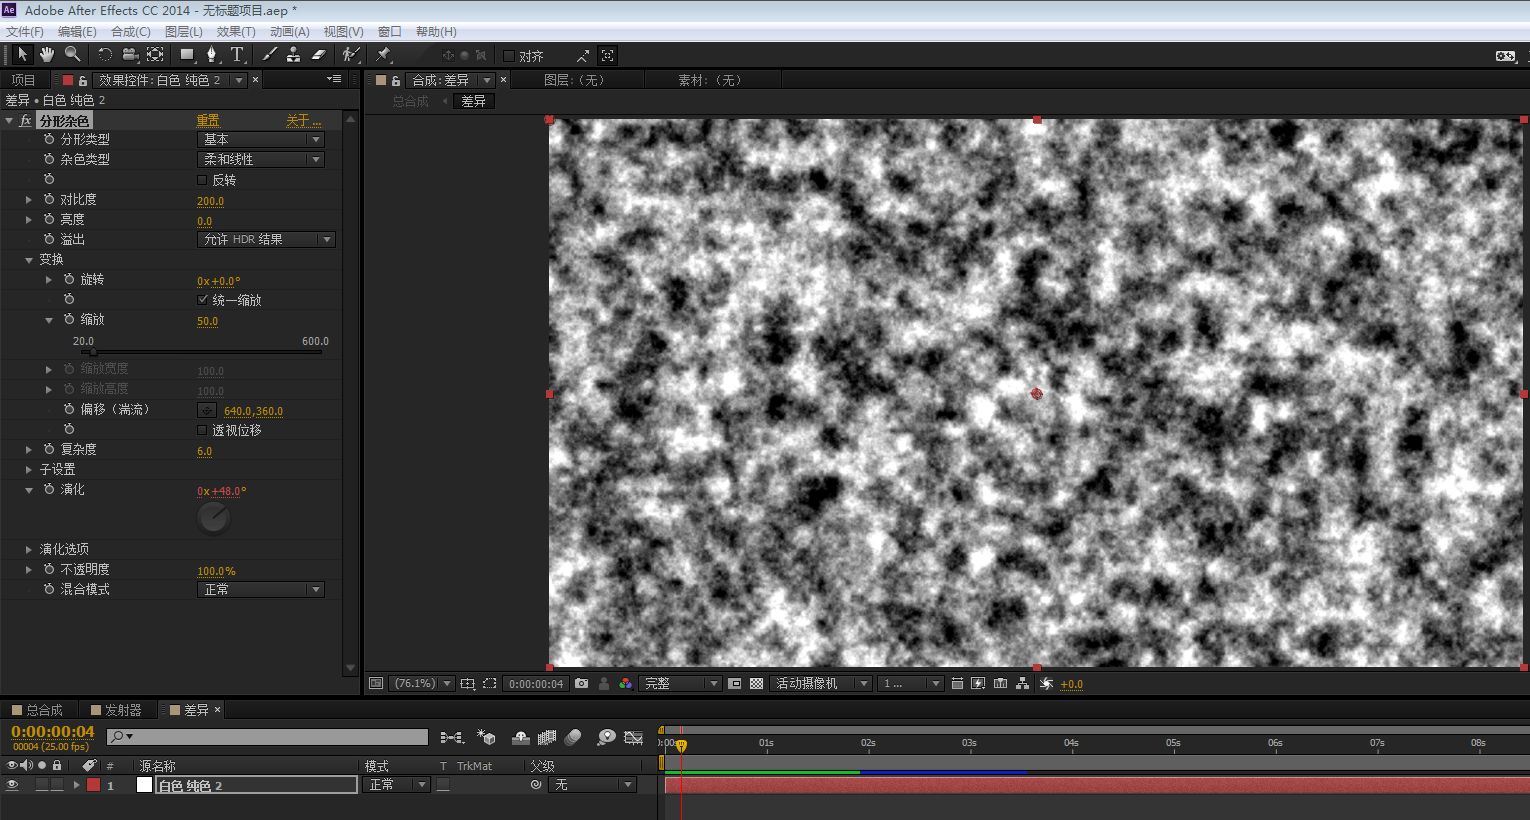The image size is (1530, 820).
Task: Click the 关于 about link for the effect
Action: pos(298,121)
